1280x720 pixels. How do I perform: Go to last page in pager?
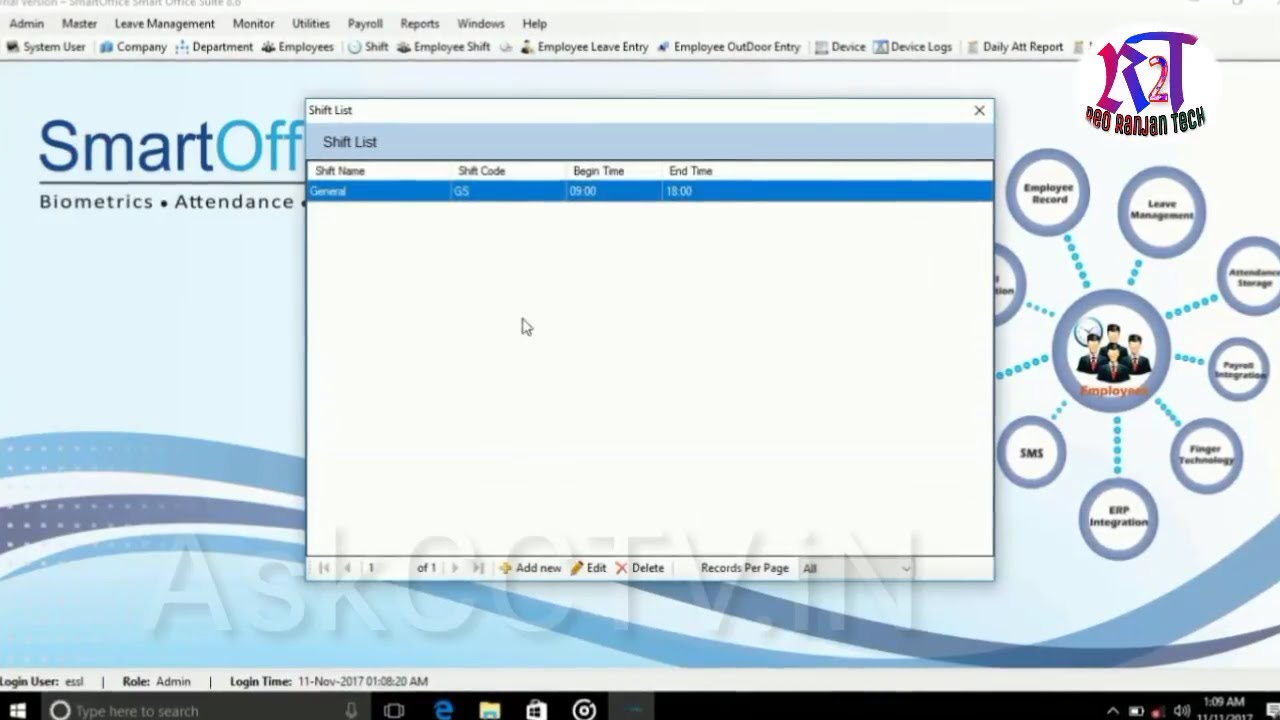[478, 568]
